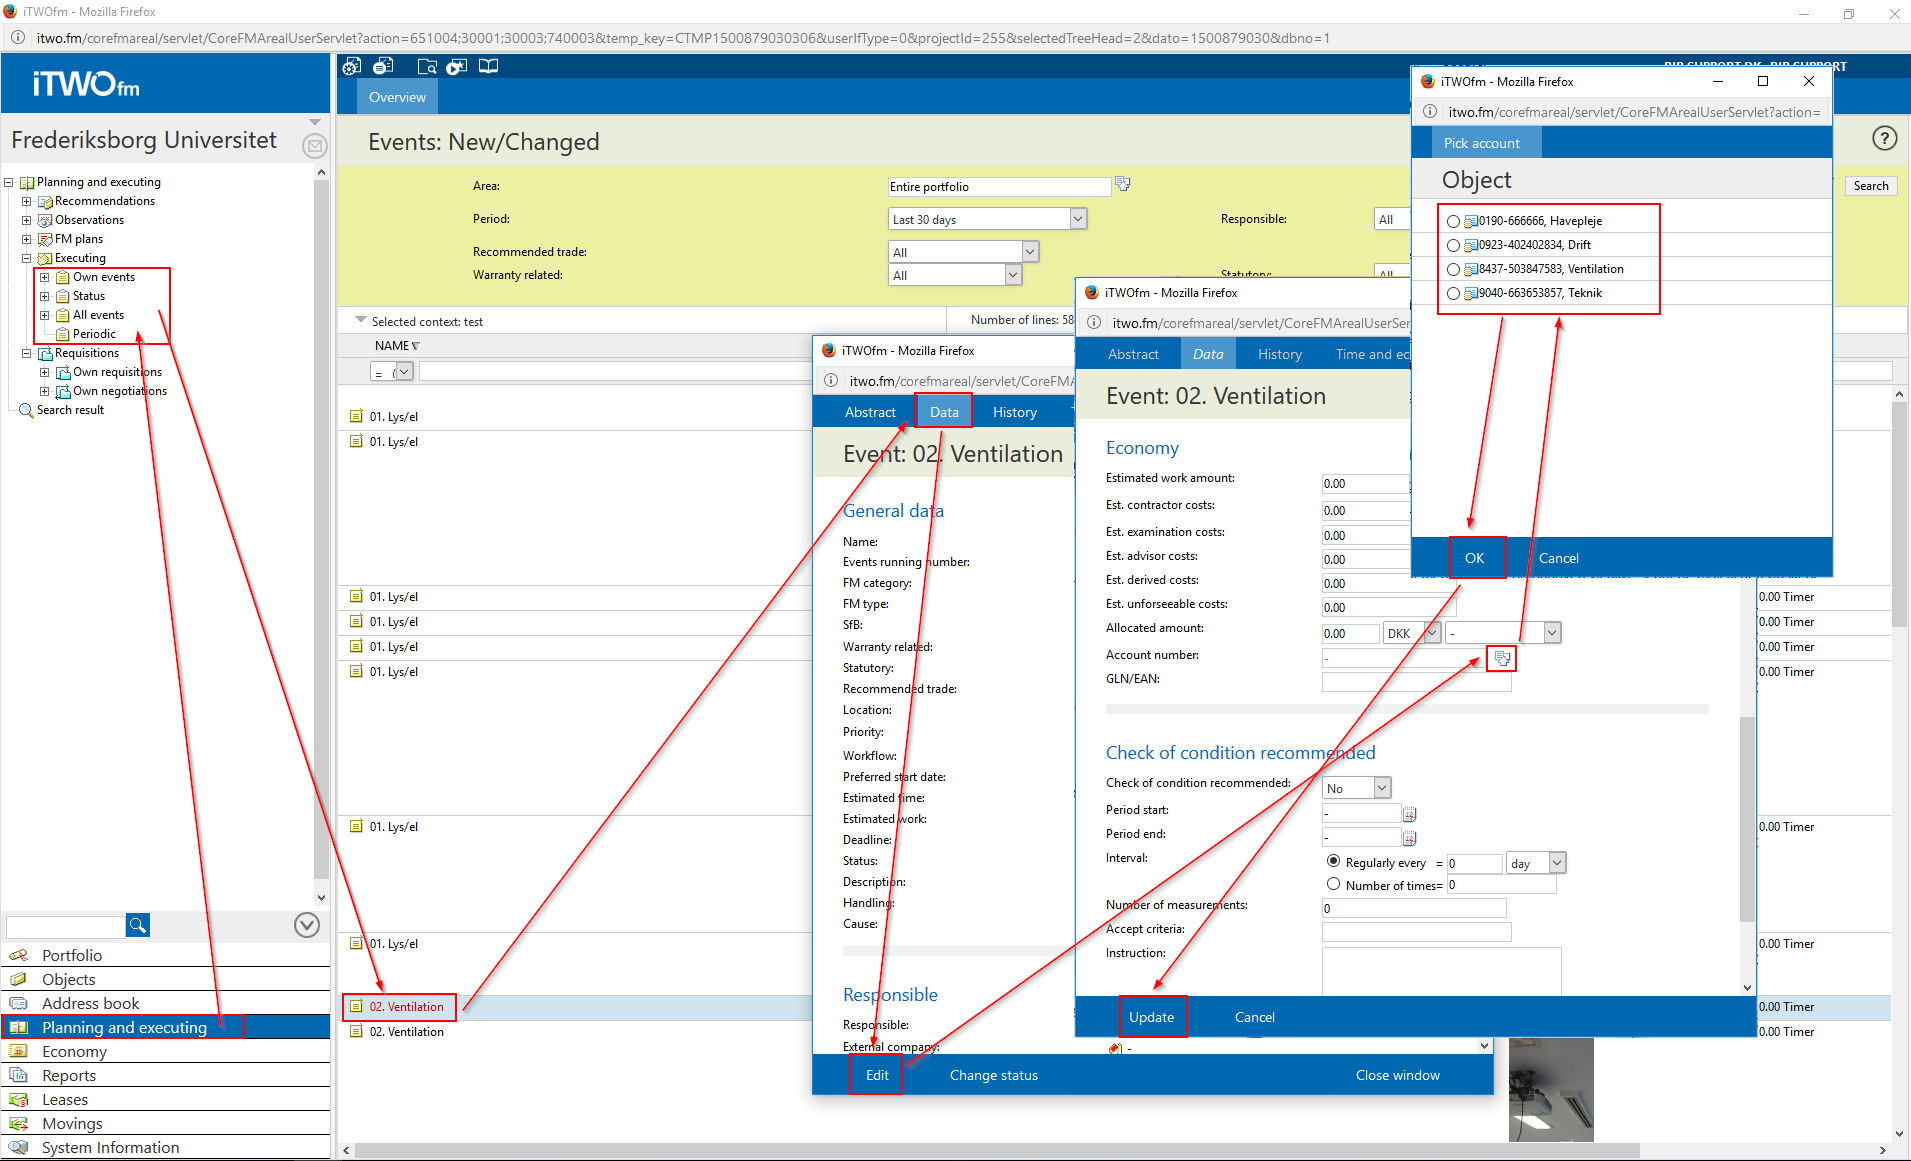Switch to the History tab
This screenshot has height=1161, width=1911.
1279,354
